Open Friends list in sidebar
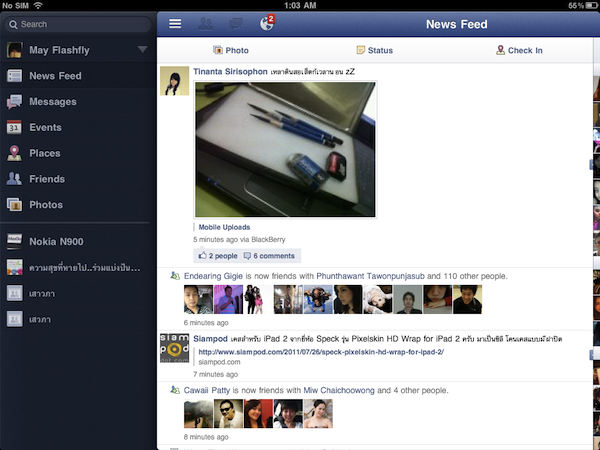 tap(46, 180)
